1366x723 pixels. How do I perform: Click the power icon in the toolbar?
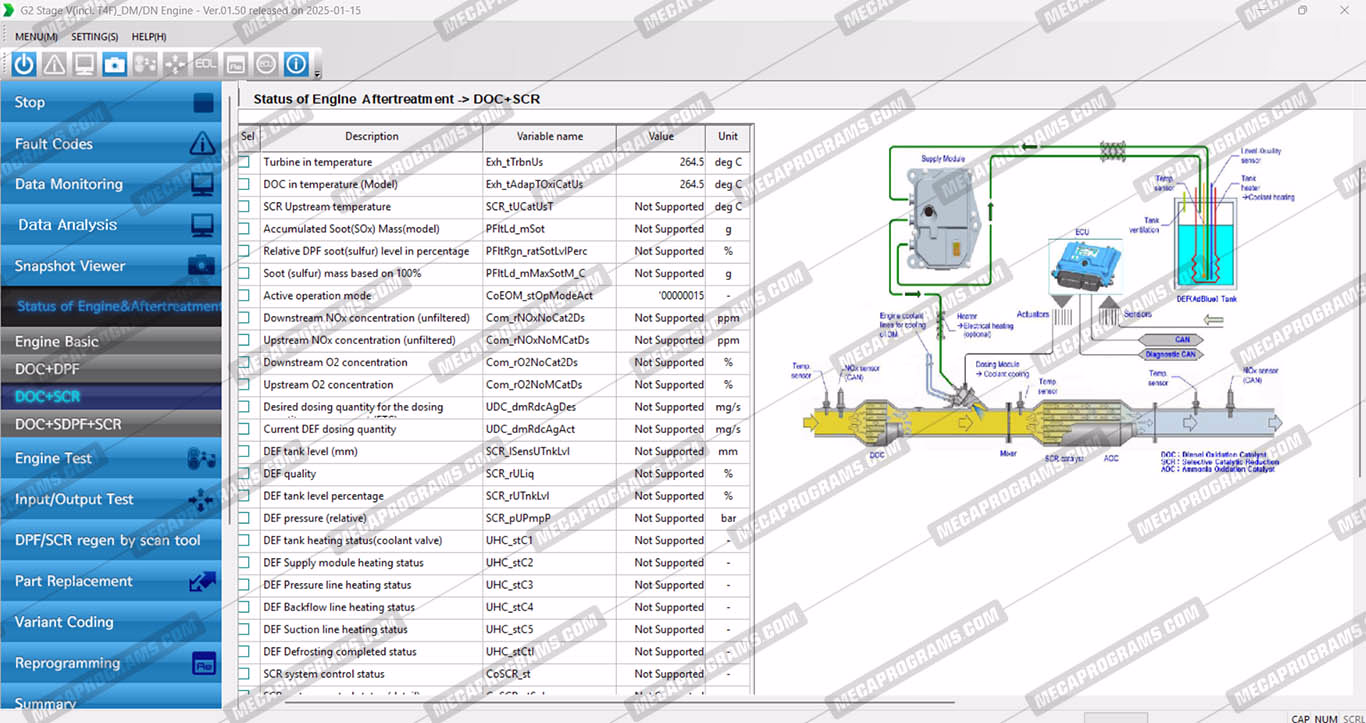[24, 64]
